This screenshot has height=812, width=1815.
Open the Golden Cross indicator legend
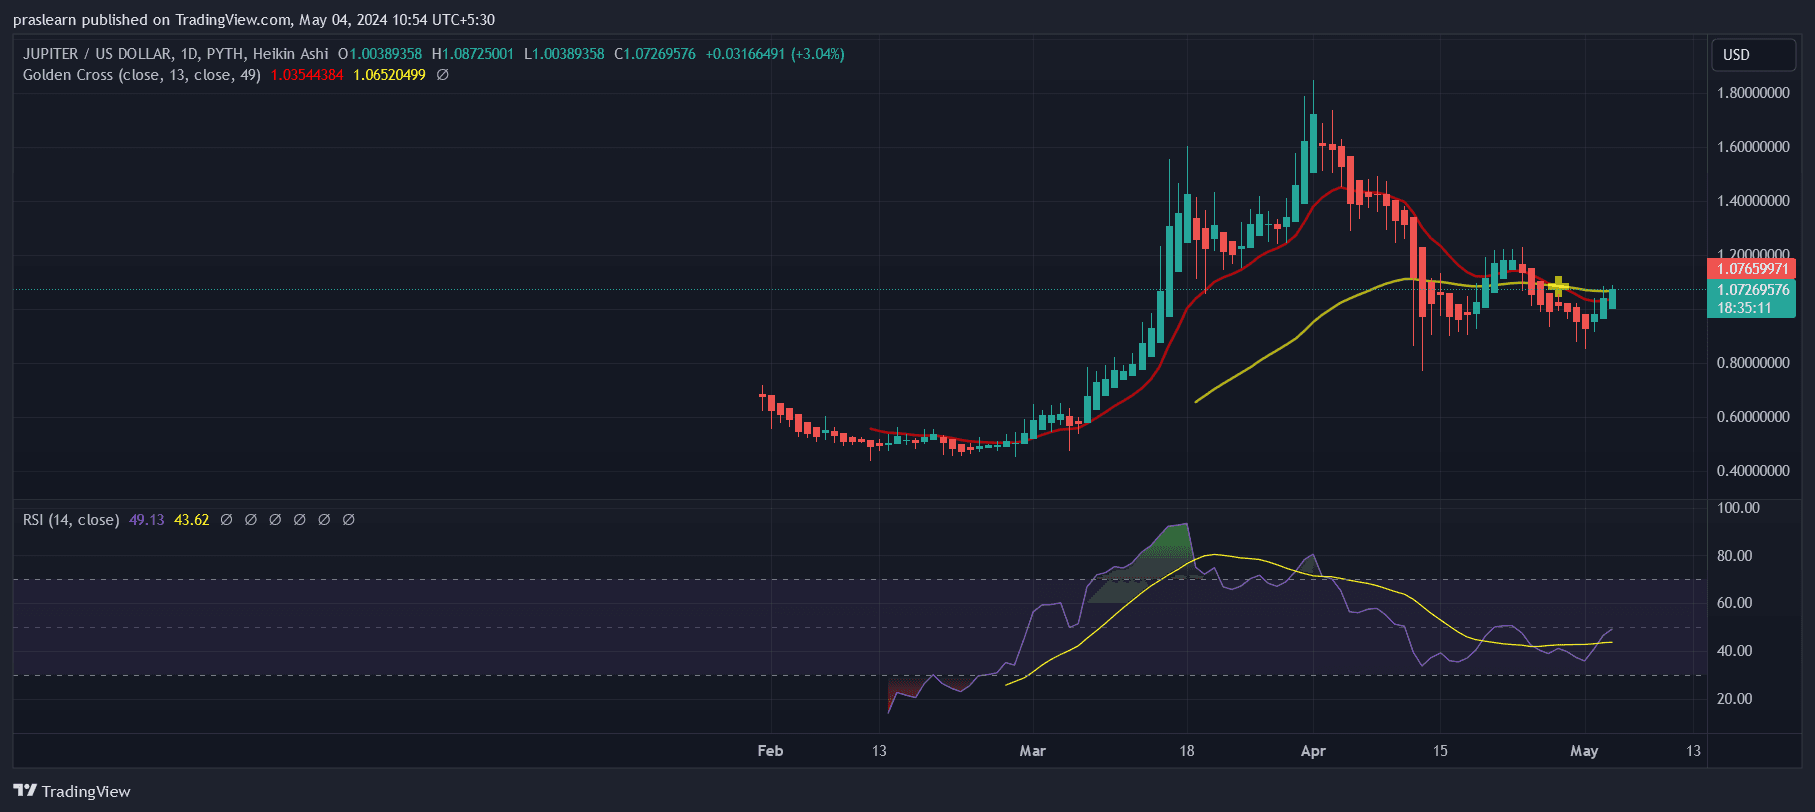point(142,75)
